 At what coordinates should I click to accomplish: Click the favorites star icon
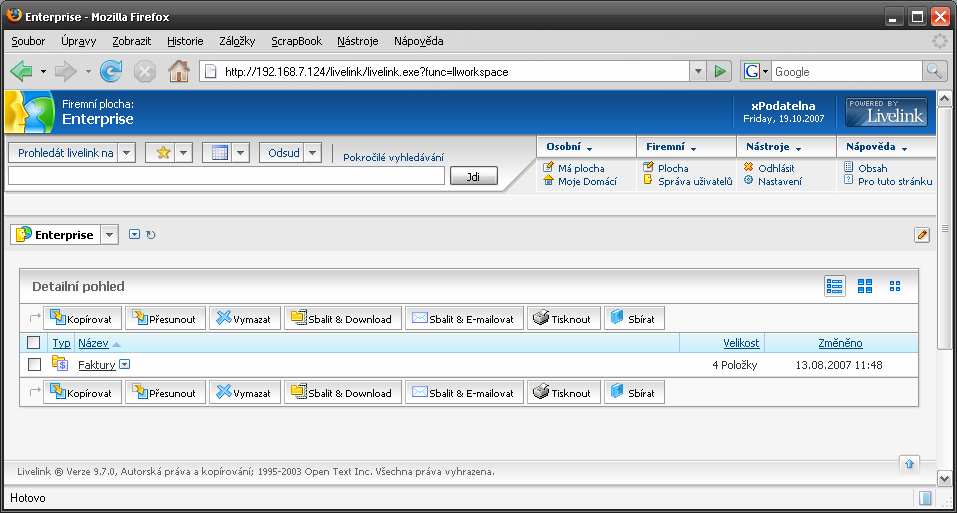click(x=162, y=152)
